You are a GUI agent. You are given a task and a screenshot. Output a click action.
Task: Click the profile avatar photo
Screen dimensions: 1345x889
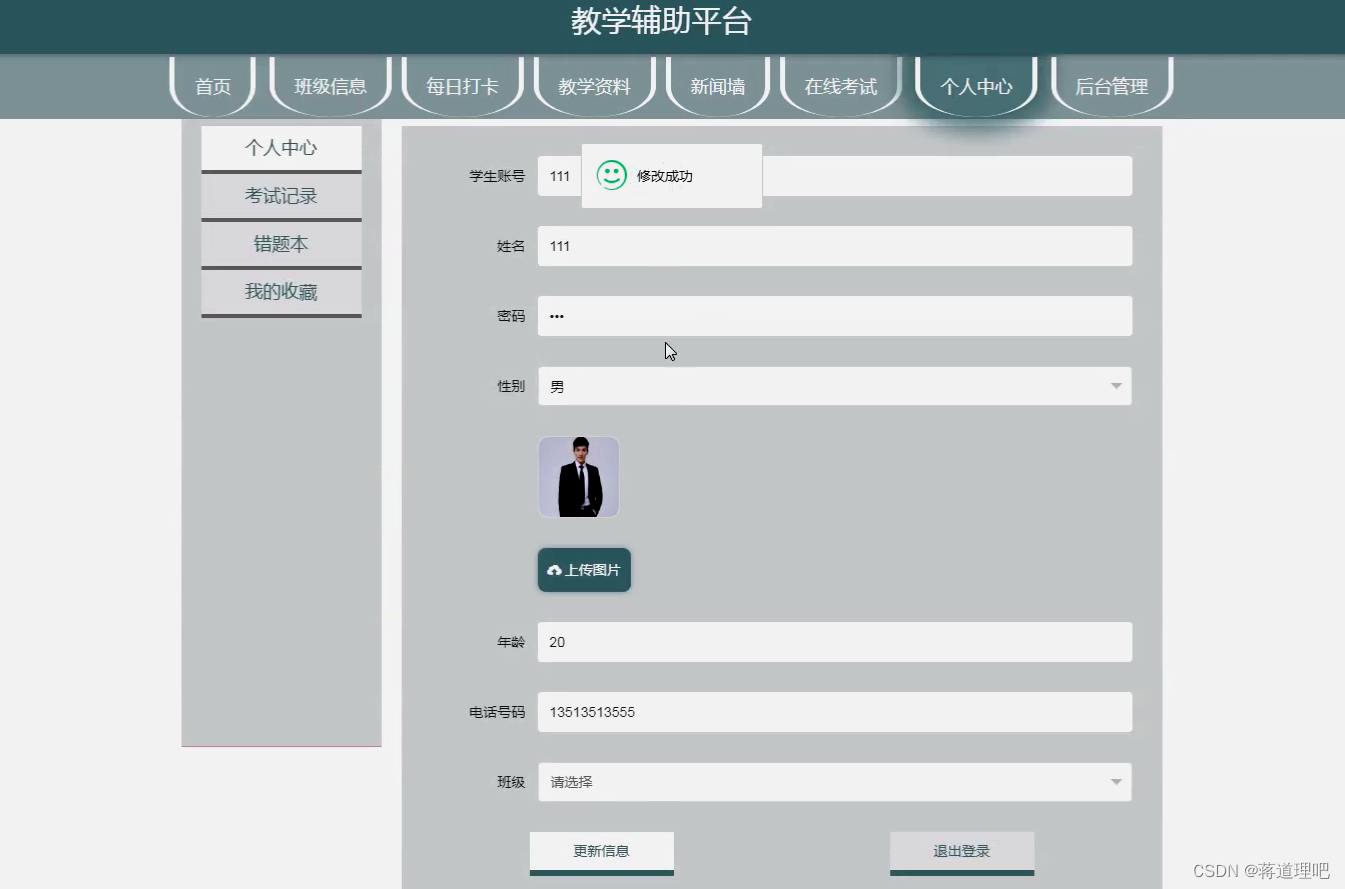click(578, 477)
